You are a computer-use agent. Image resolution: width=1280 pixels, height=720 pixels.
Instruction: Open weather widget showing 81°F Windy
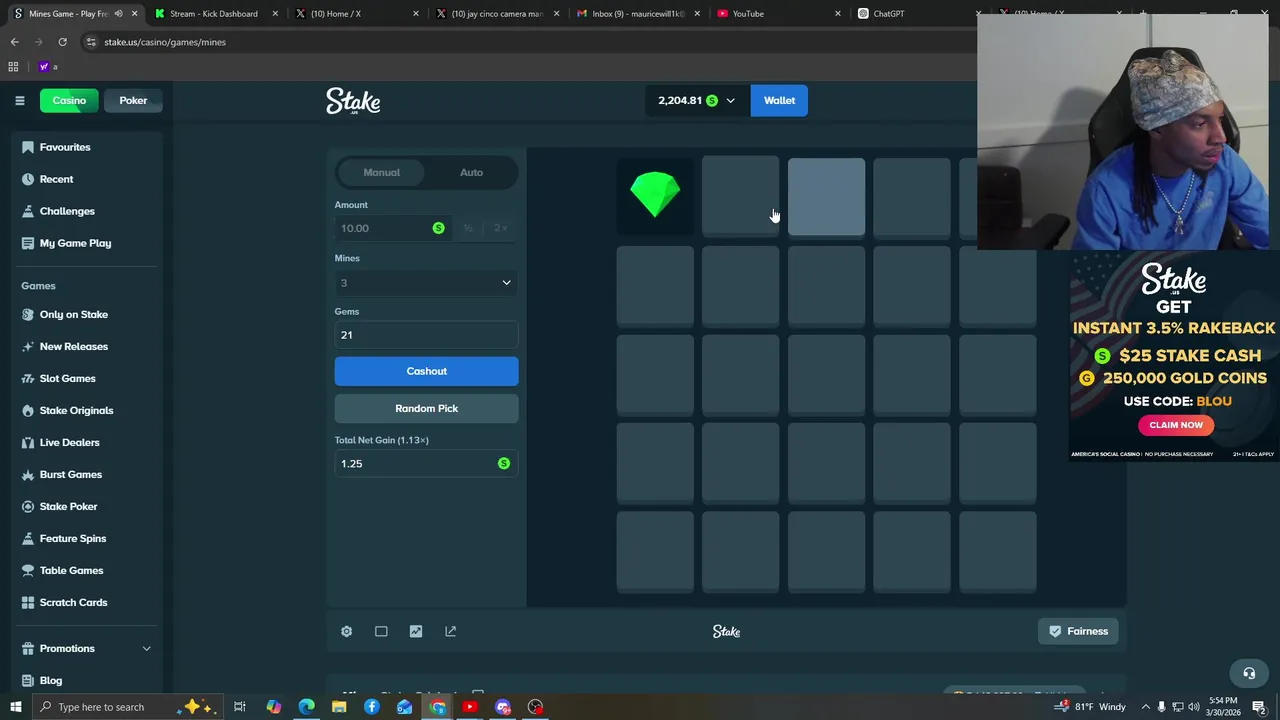click(1090, 707)
